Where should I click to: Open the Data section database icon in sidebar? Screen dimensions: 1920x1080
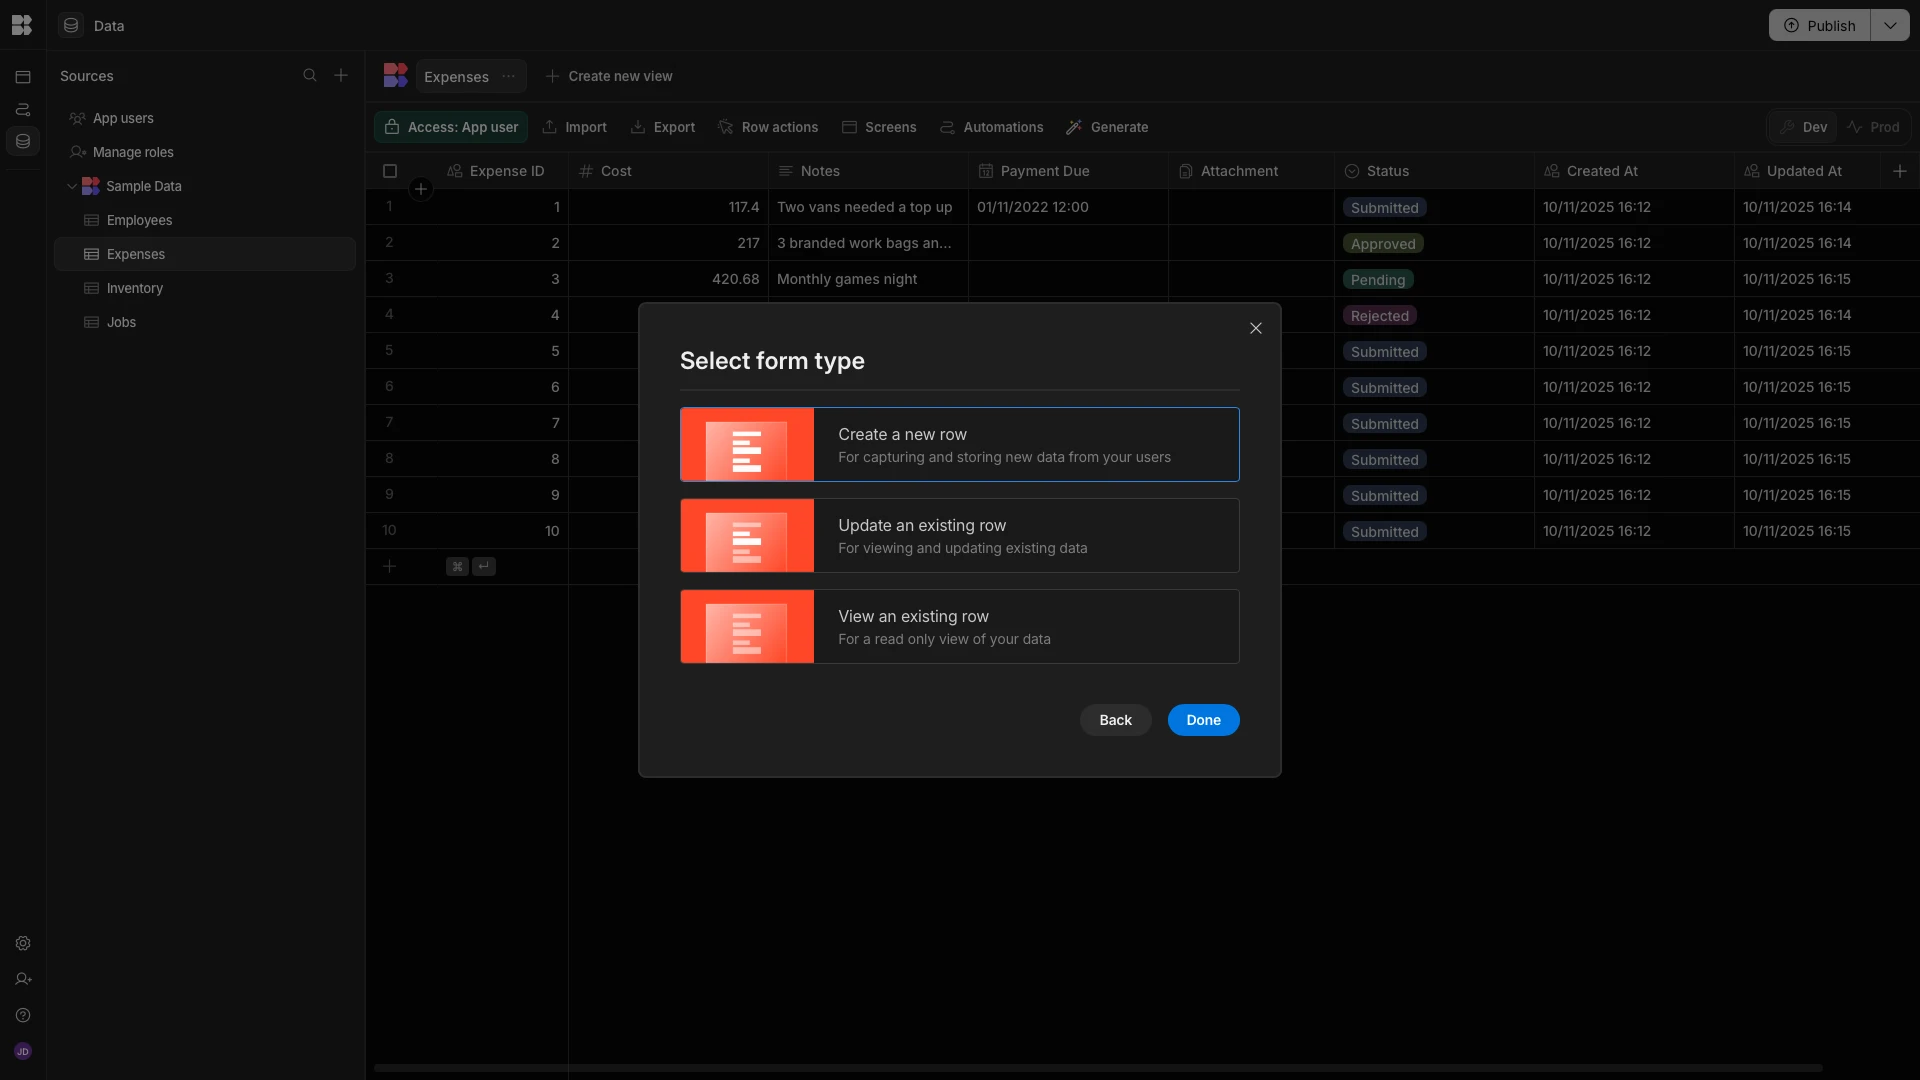[x=22, y=141]
